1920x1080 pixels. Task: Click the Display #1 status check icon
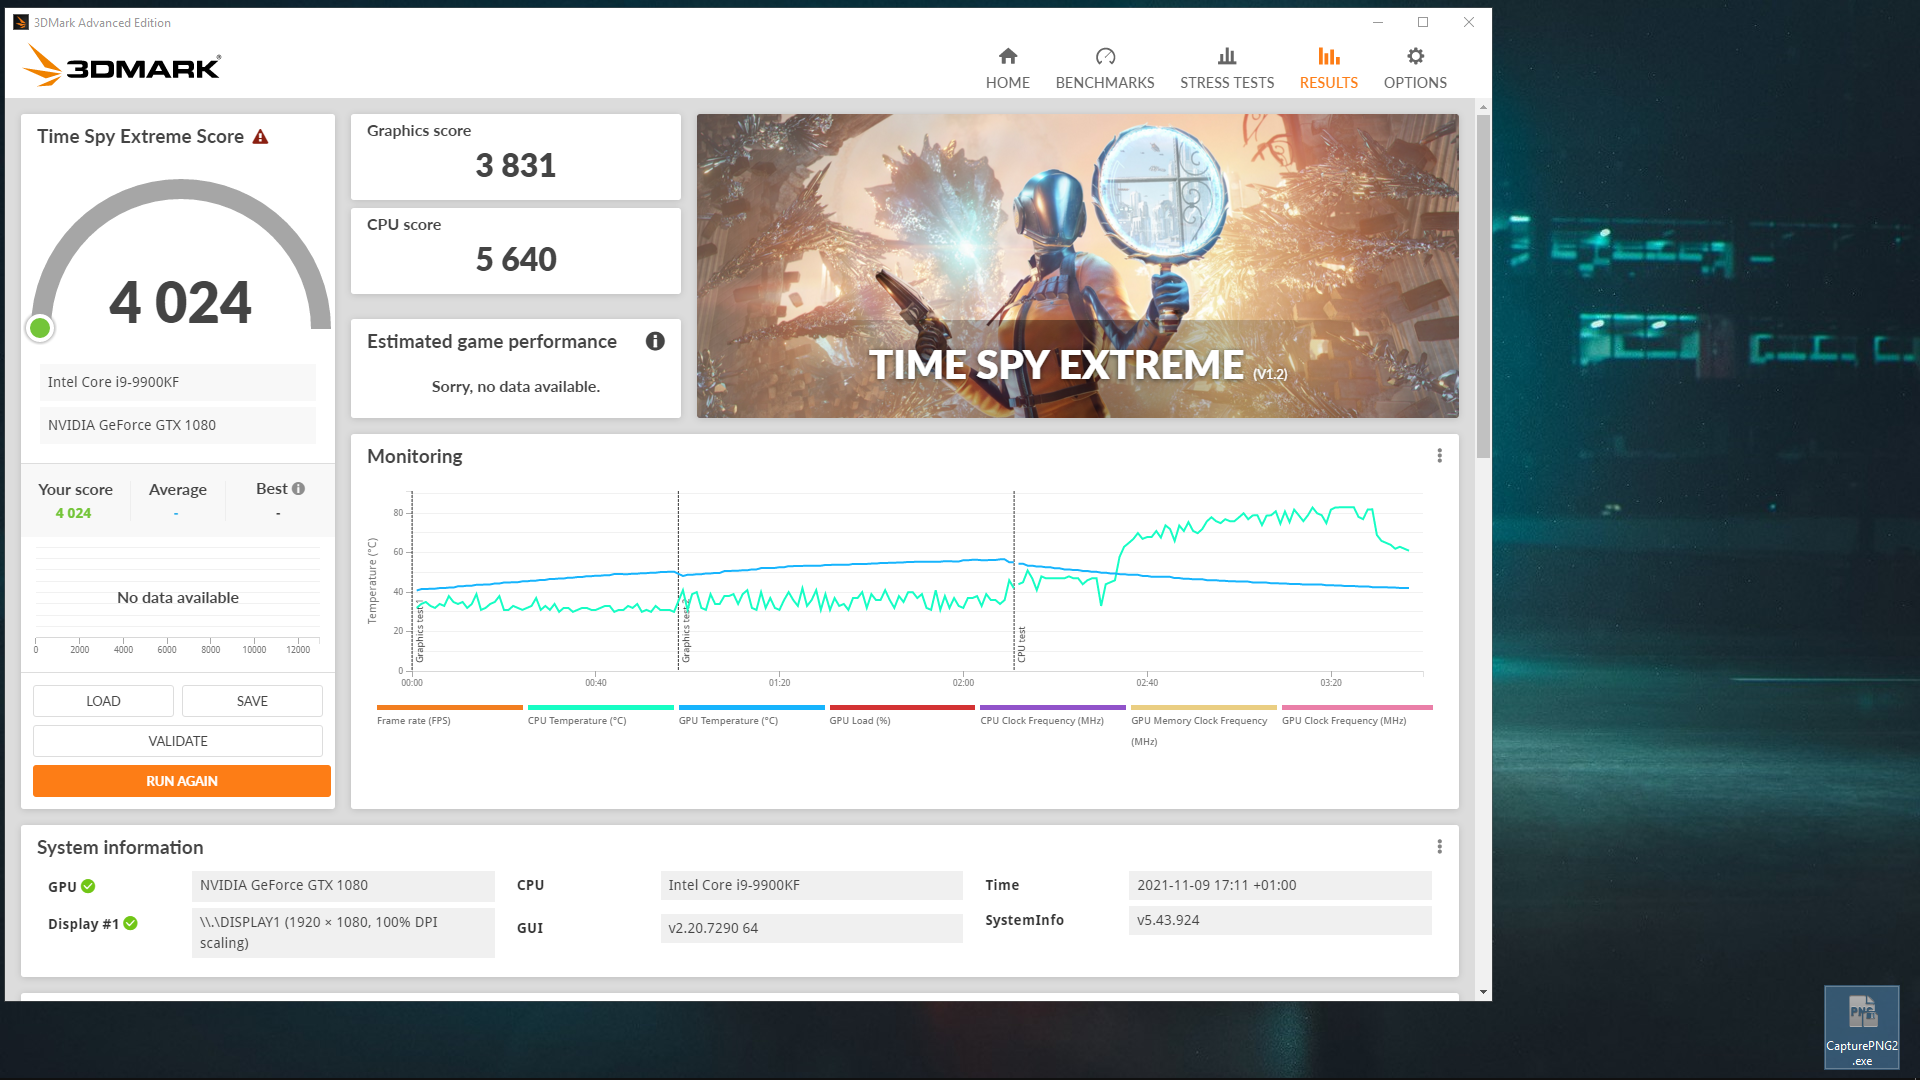[130, 923]
